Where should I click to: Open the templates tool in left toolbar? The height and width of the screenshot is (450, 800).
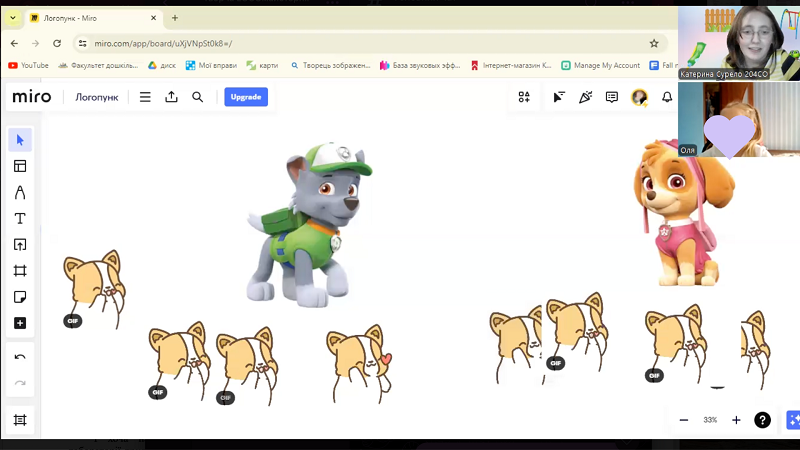(20, 166)
